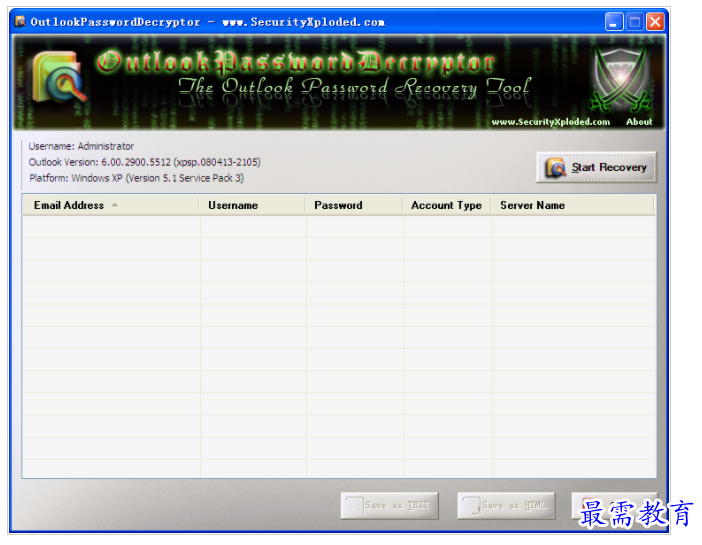The width and height of the screenshot is (702, 545).
Task: Sort by Password column header
Action: 354,205
